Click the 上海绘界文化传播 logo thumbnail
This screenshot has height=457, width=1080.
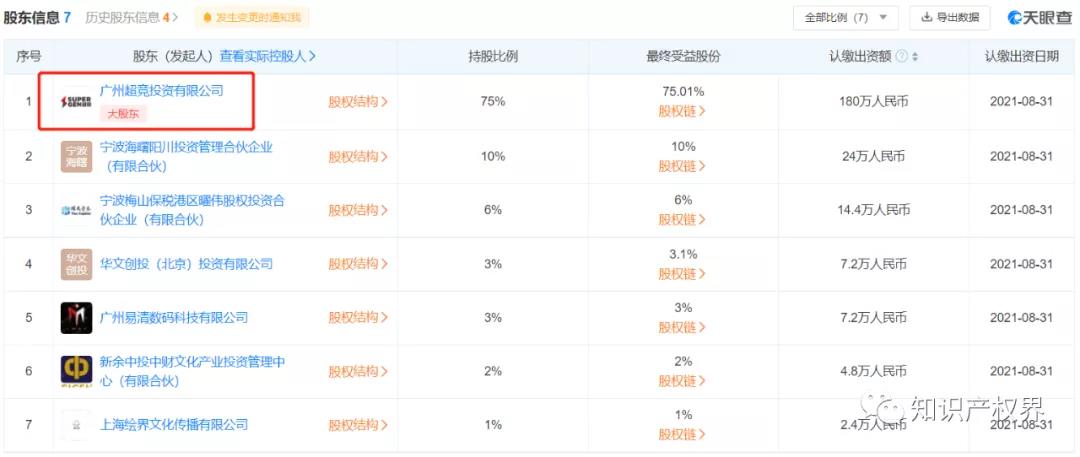pos(76,425)
